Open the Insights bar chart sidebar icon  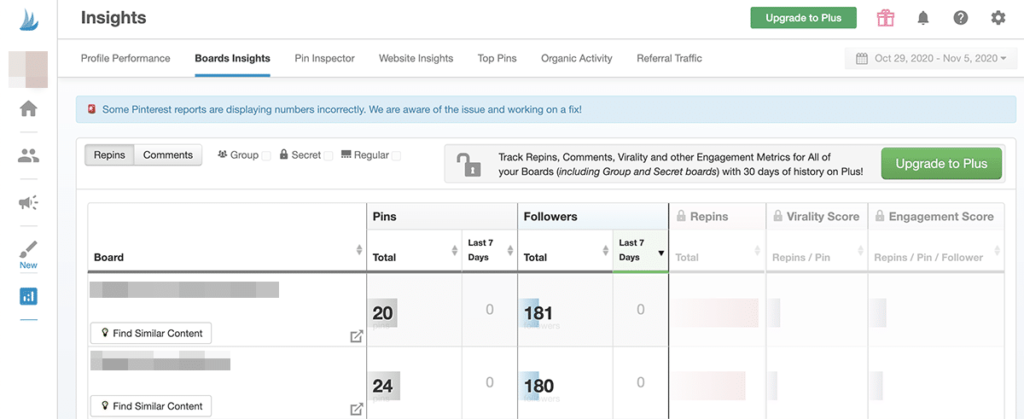tap(28, 296)
